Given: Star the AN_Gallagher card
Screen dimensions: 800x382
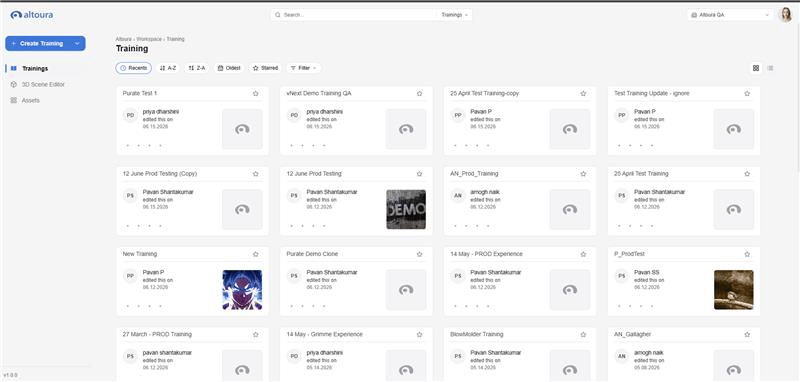Looking at the screenshot, I should coord(747,335).
